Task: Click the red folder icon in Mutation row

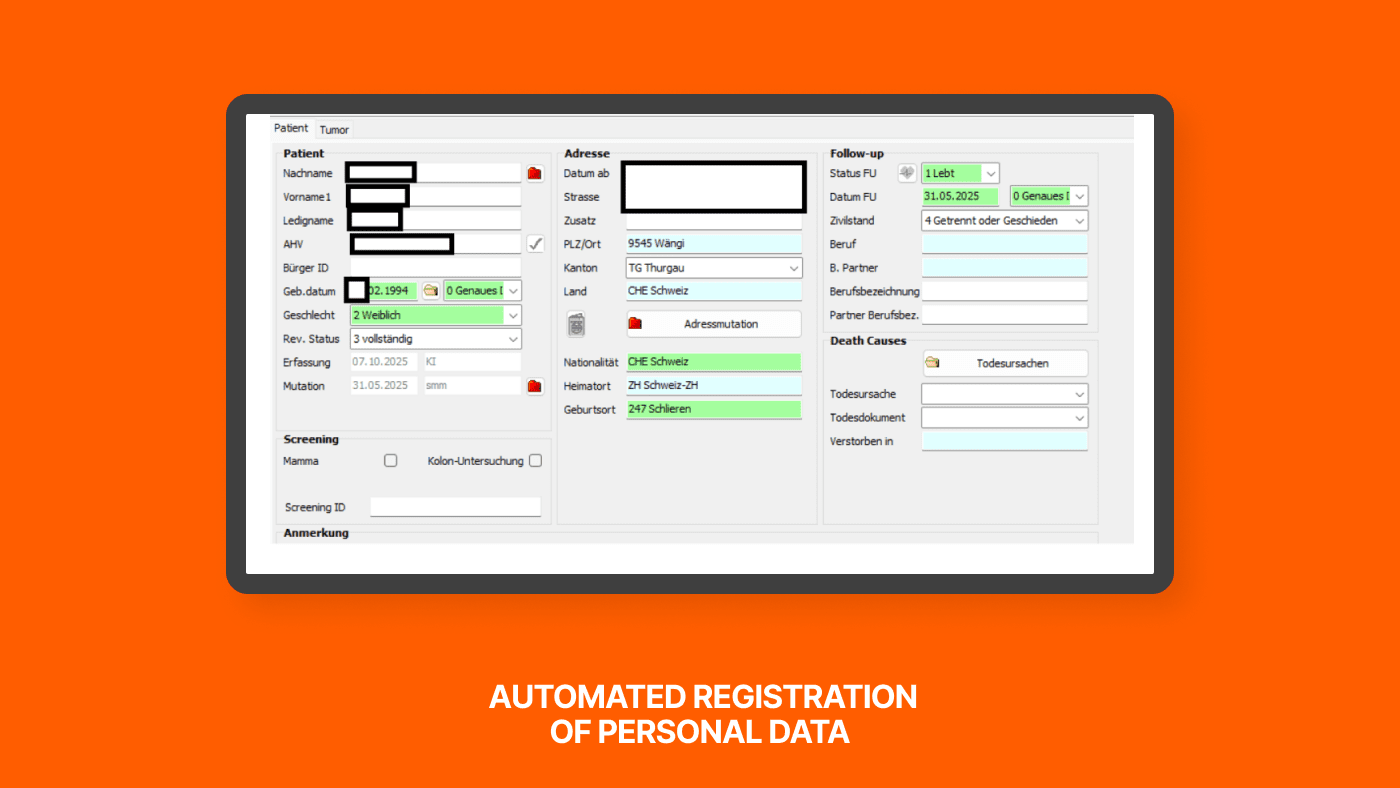Action: [x=535, y=386]
